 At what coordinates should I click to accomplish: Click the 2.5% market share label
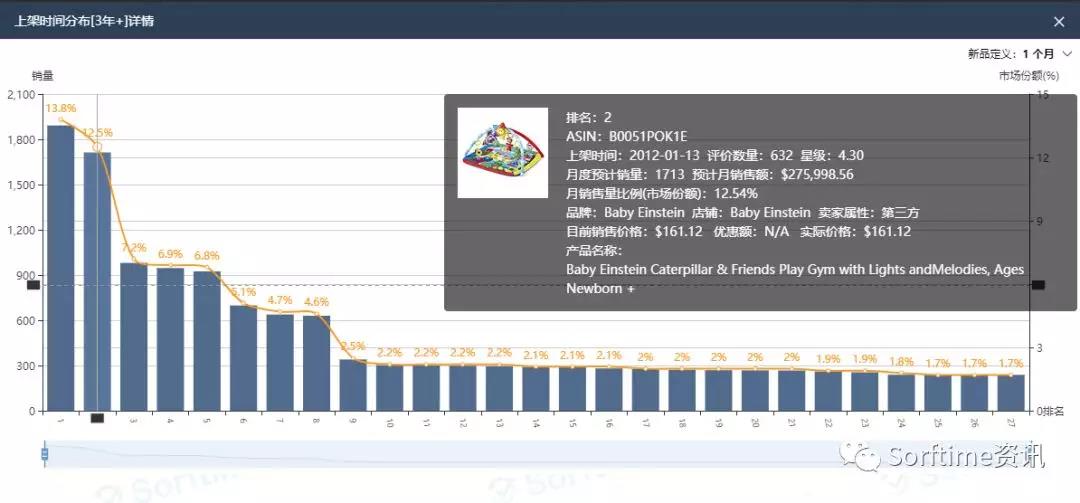point(353,346)
